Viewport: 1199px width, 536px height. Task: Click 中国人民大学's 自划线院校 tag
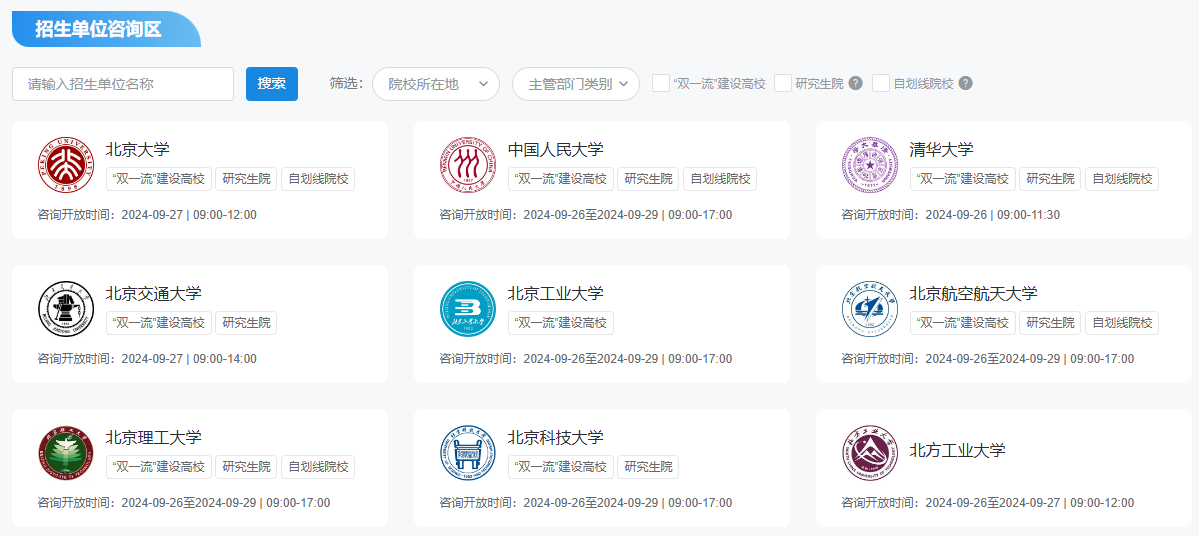pos(720,179)
